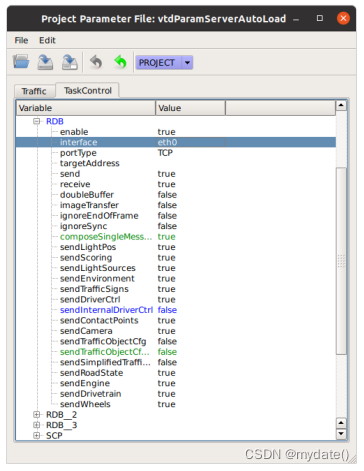Select the interface variable row
Image resolution: width=364 pixels, height=471 pixels.
click(x=176, y=142)
